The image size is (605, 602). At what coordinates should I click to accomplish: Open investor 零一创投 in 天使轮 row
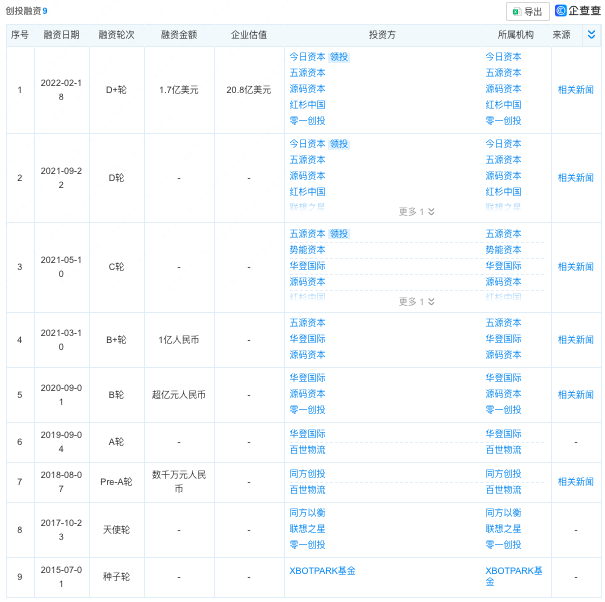(x=308, y=545)
